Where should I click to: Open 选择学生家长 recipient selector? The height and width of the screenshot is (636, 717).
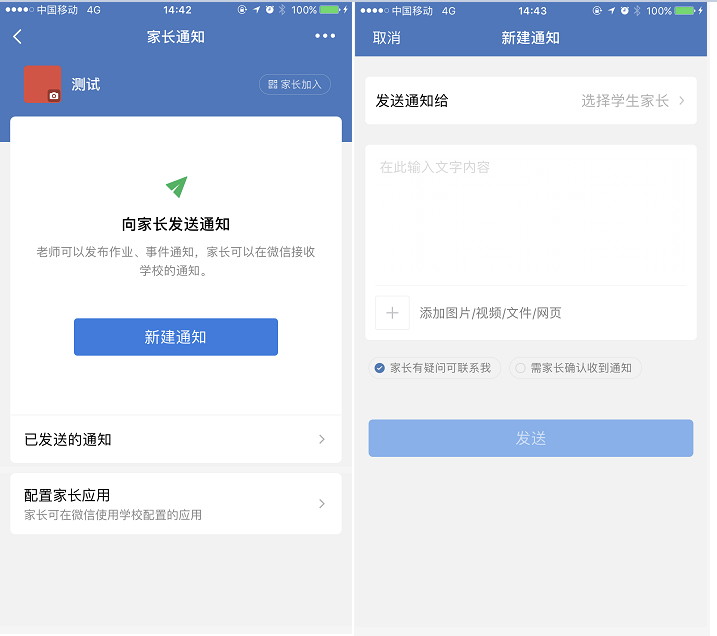[x=633, y=101]
